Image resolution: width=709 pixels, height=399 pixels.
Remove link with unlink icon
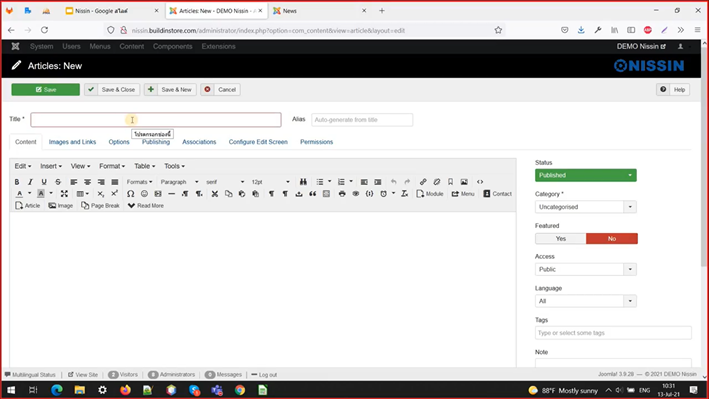point(437,182)
